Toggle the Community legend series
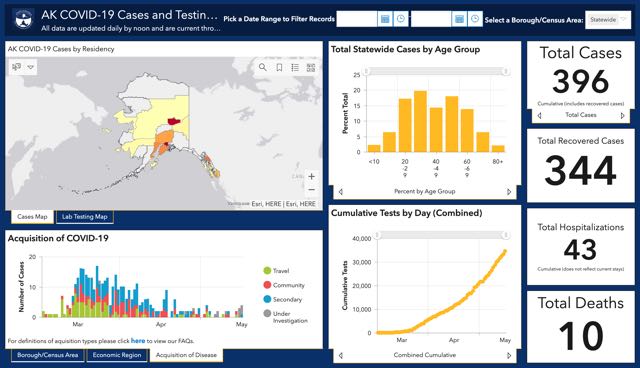The image size is (640, 368). [x=284, y=285]
